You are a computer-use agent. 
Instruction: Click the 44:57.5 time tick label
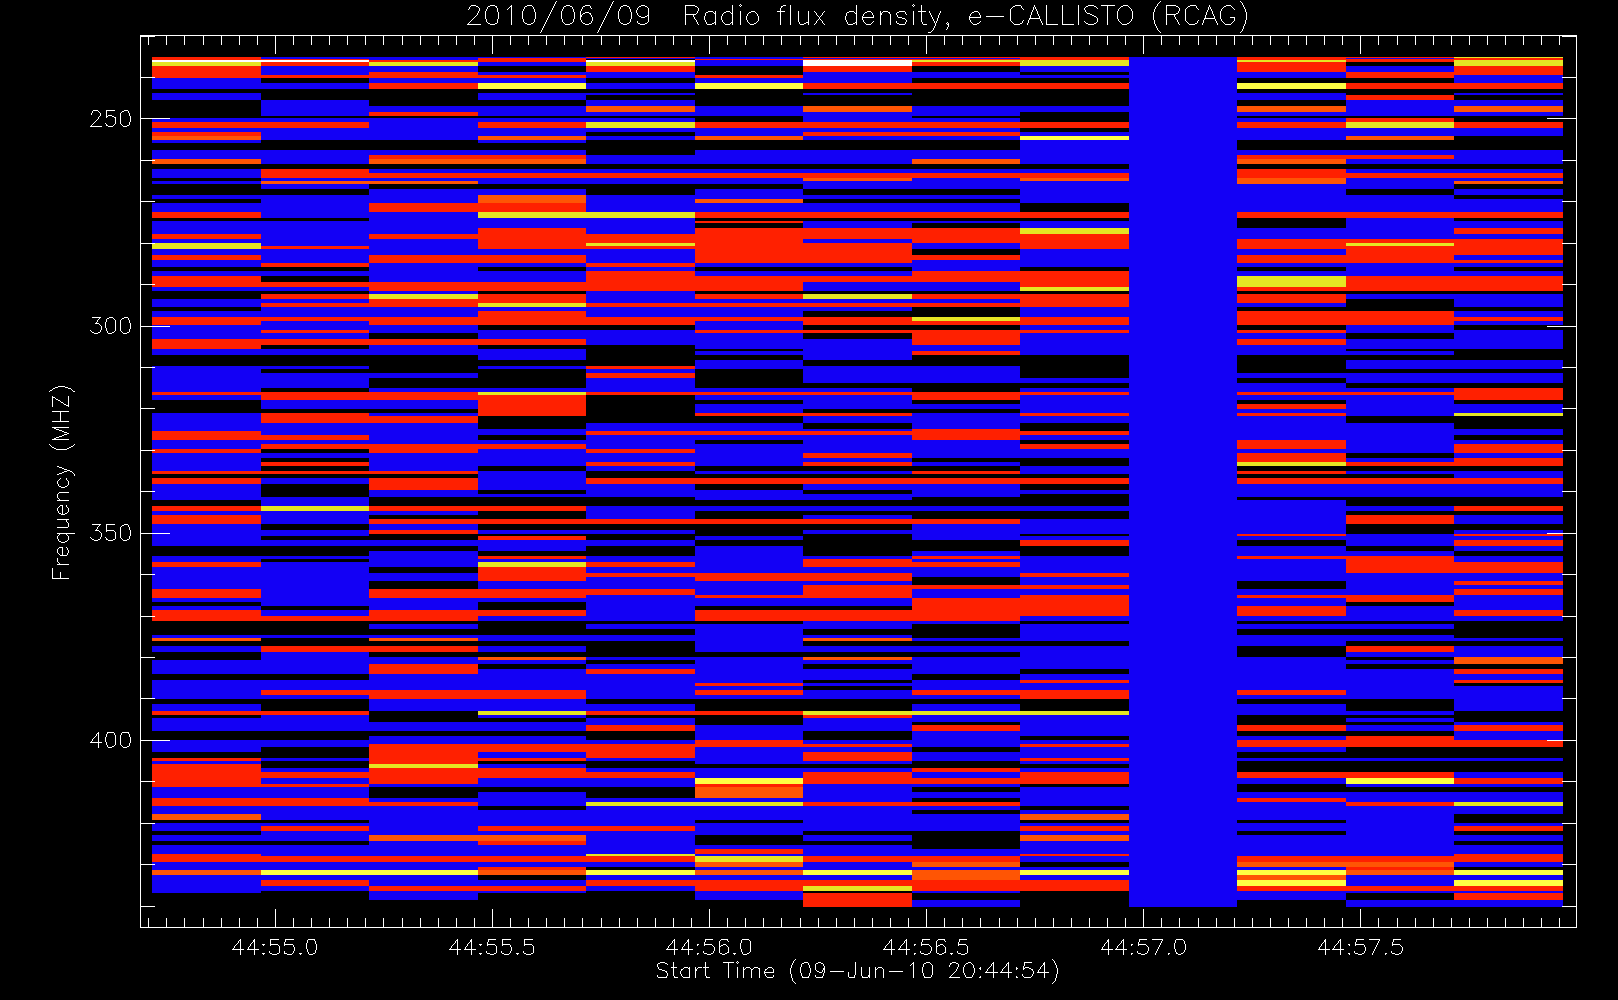(1360, 947)
